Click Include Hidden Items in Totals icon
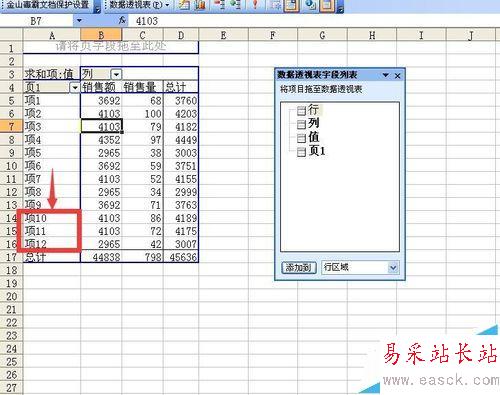Image resolution: width=500 pixels, height=395 pixels. tap(275, 5)
